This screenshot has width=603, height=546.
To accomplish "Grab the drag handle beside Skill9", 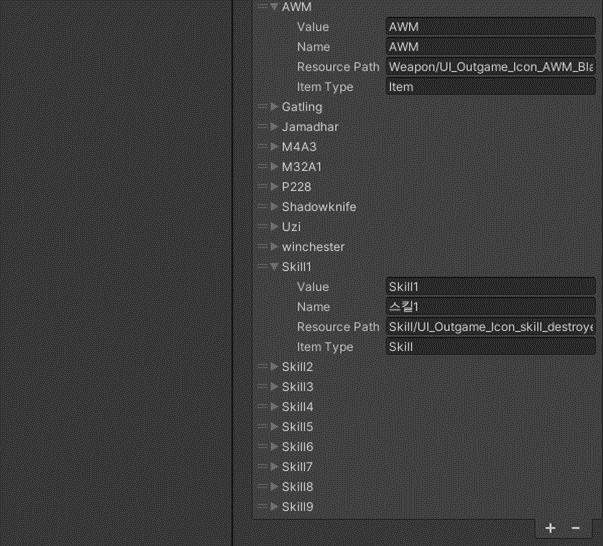I will click(262, 506).
